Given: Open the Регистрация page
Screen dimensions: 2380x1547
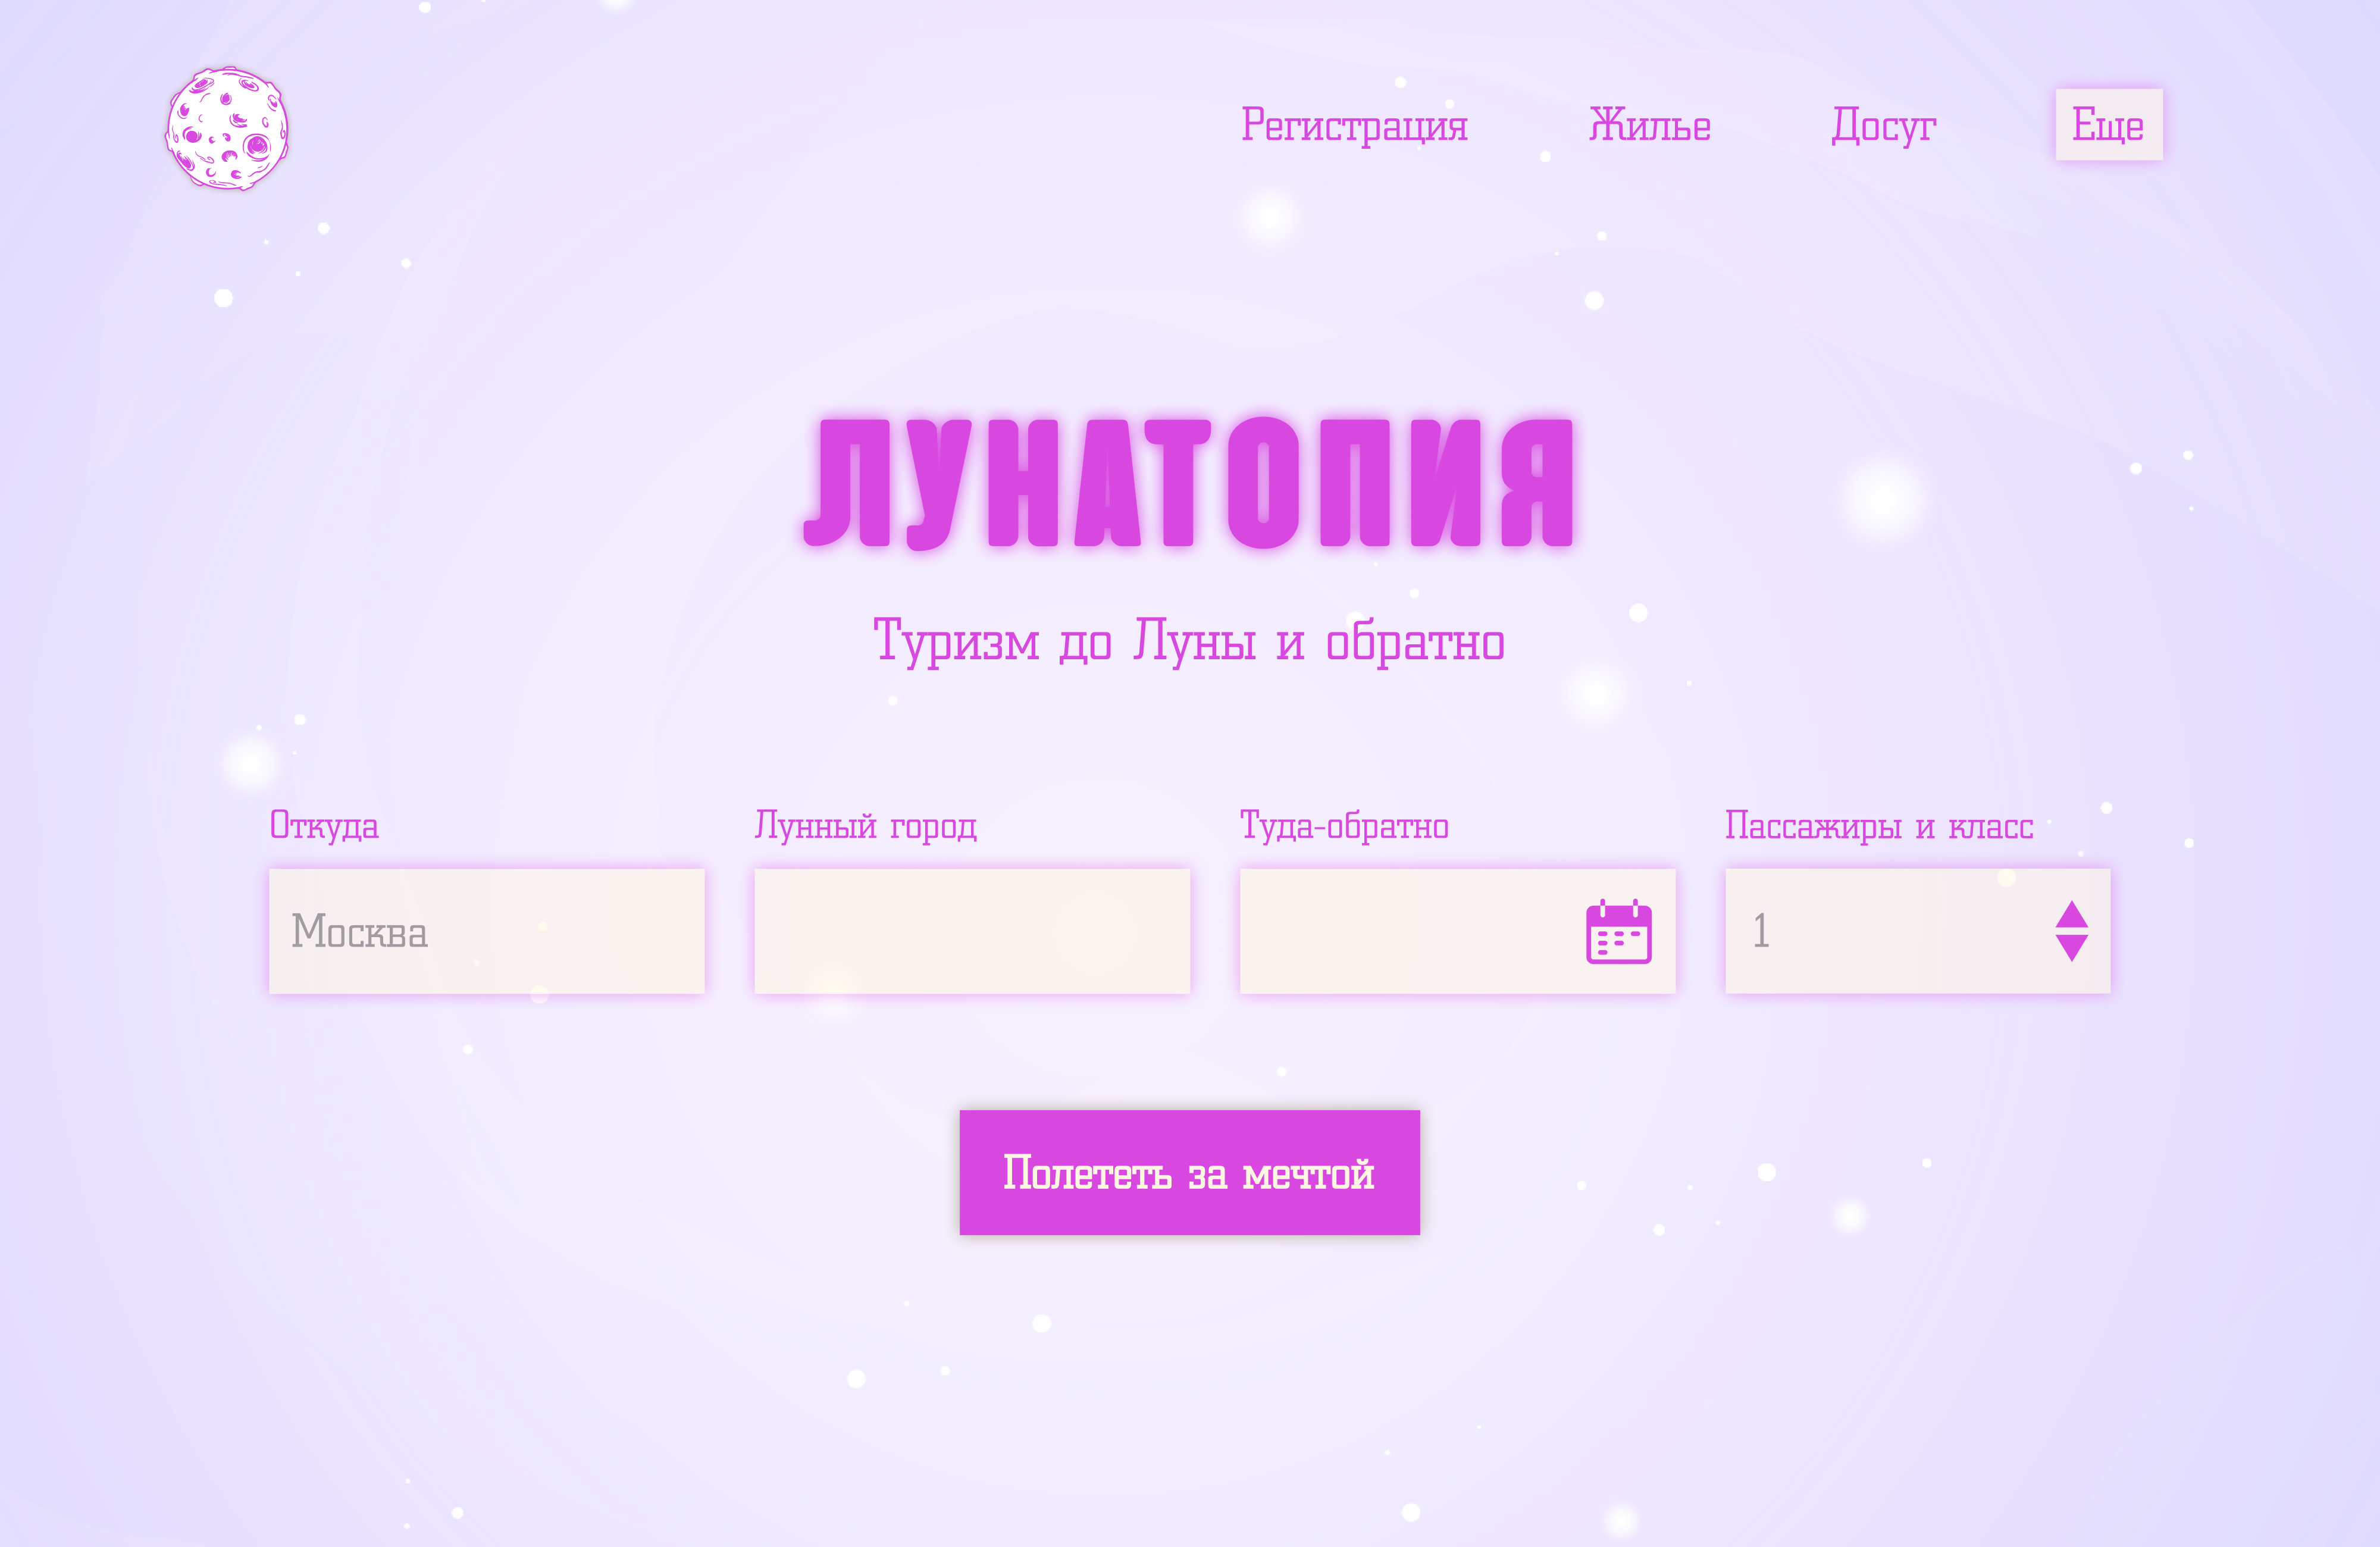Looking at the screenshot, I should click(x=1354, y=126).
